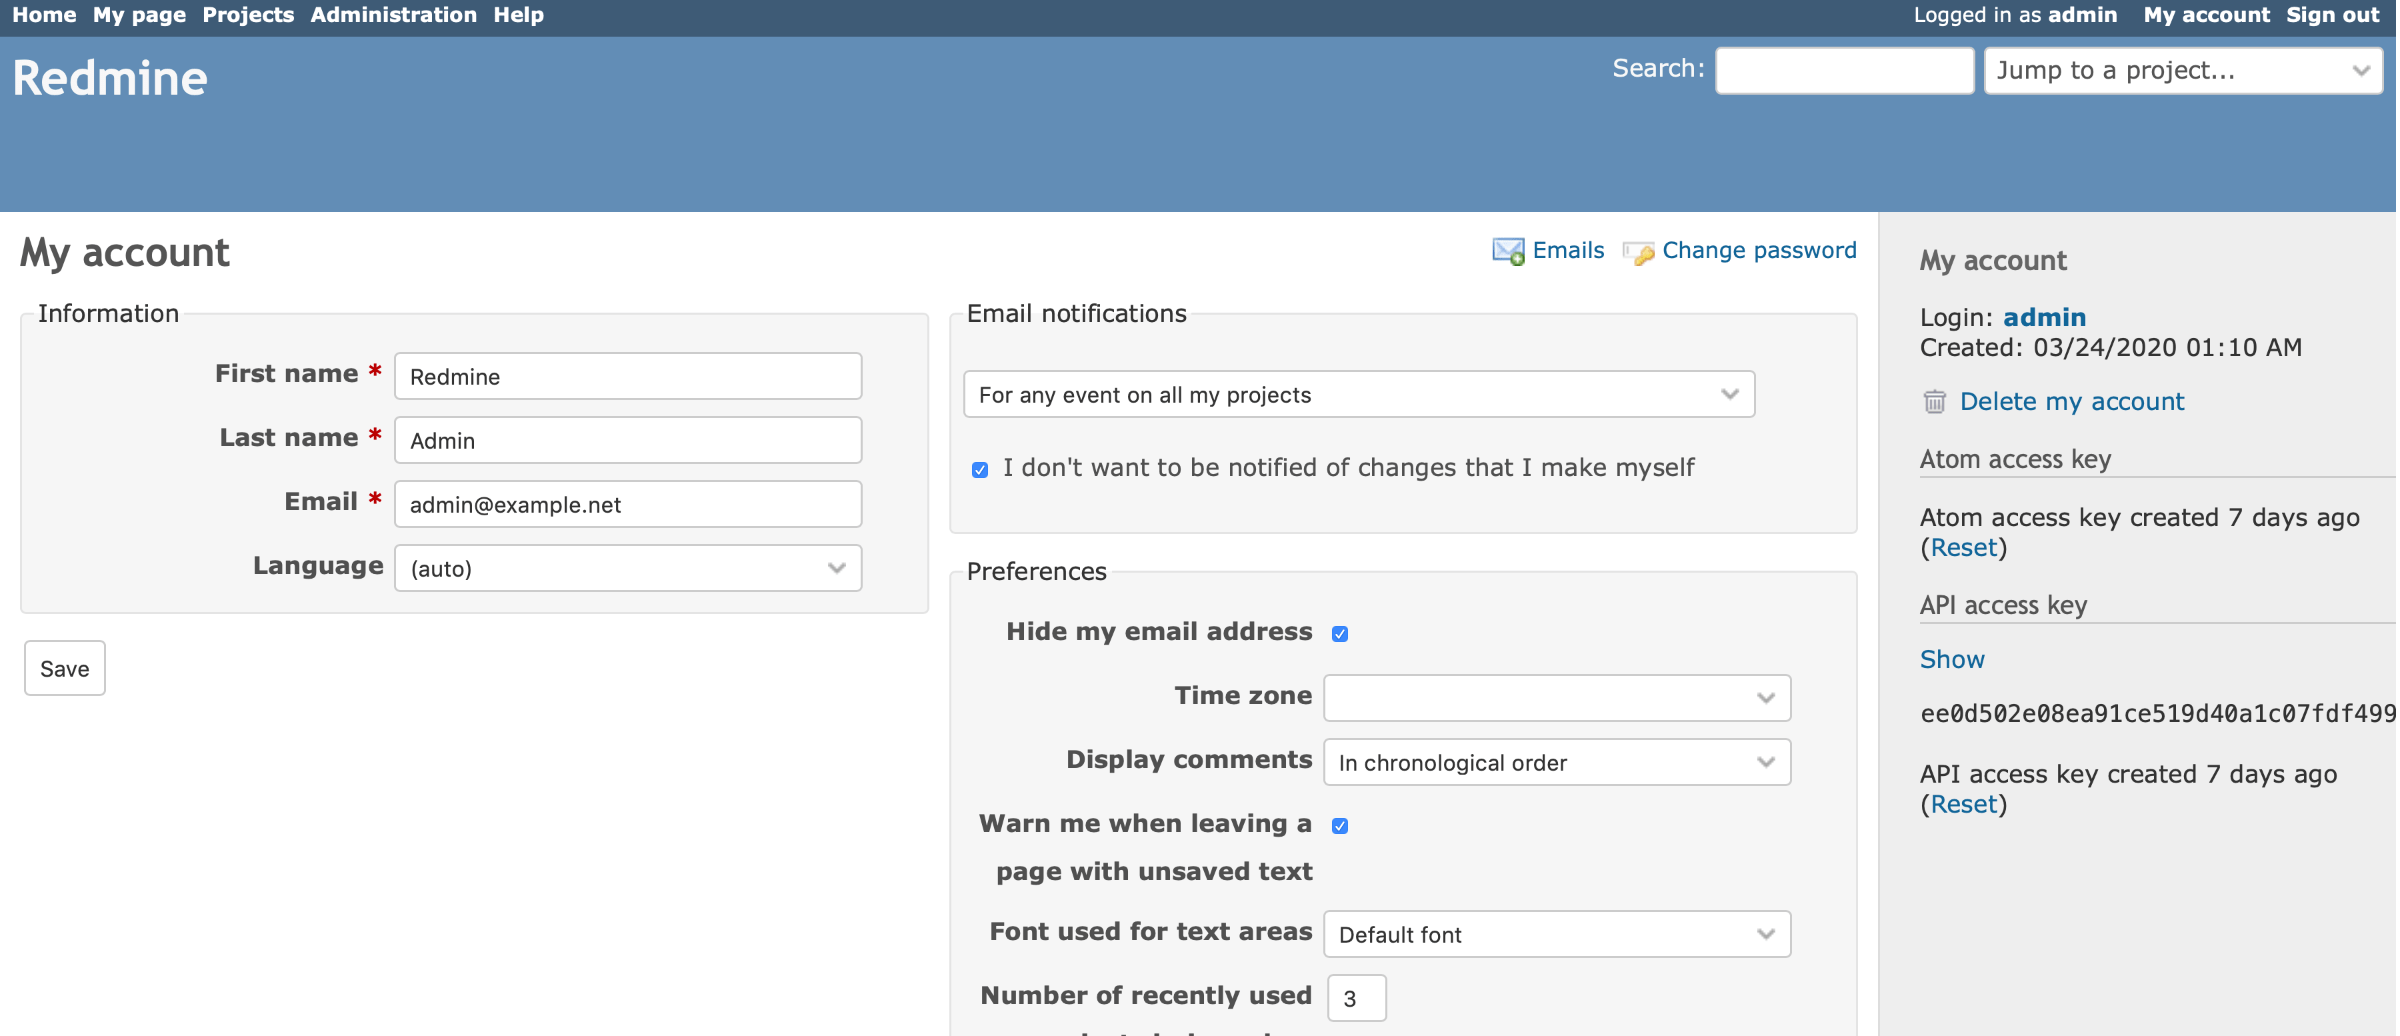The image size is (2400, 1036).
Task: Click Show under API access key
Action: 1951,660
